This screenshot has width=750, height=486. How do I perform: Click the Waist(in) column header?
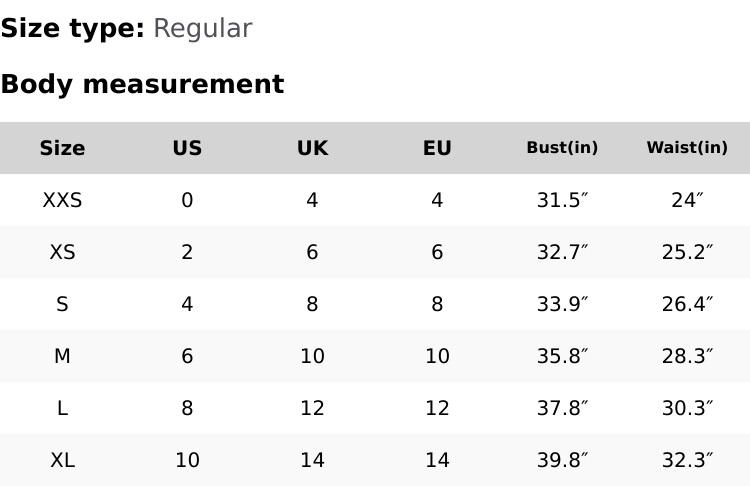(x=687, y=148)
